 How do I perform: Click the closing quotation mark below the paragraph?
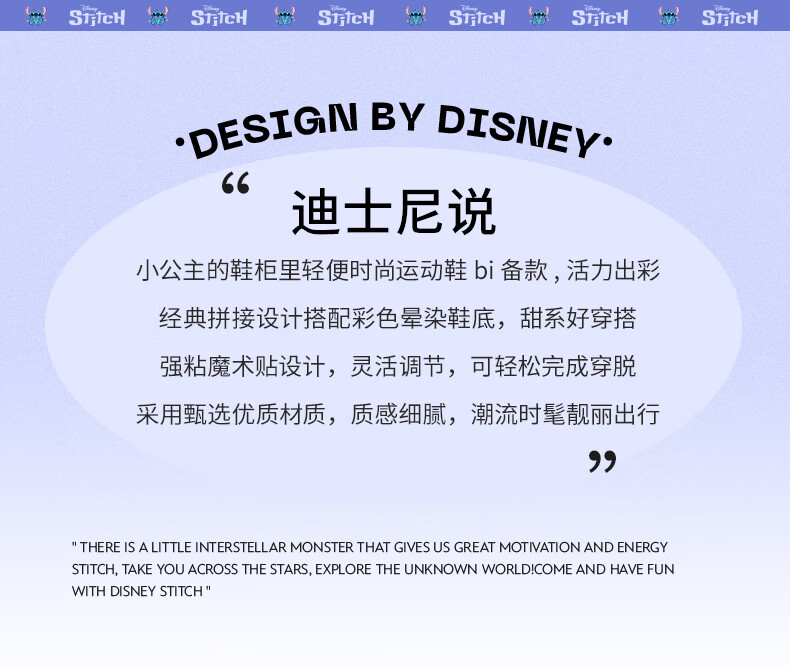(x=603, y=461)
